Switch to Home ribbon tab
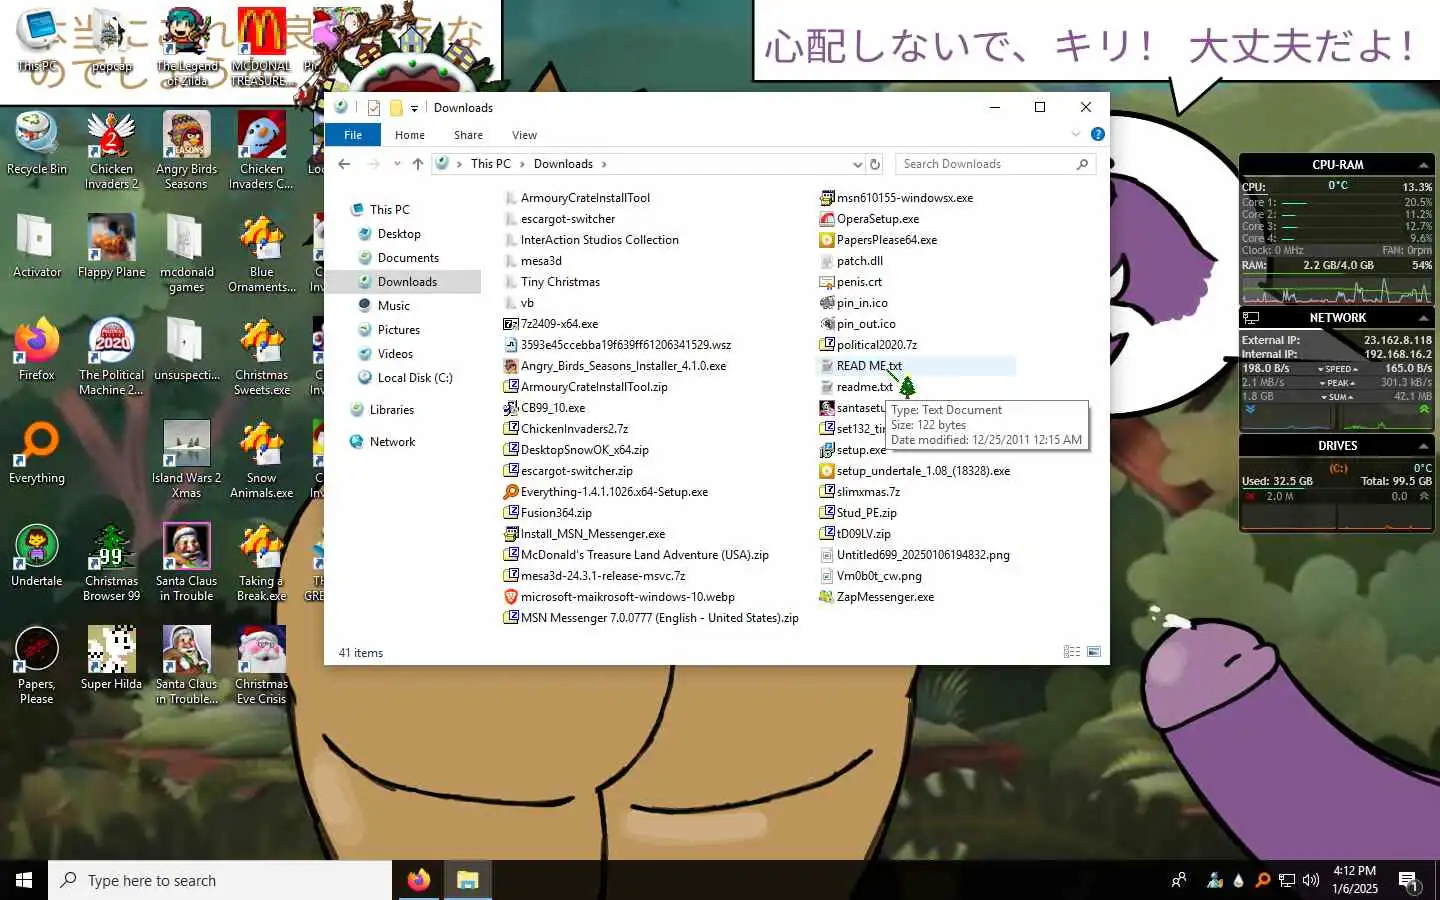 pos(410,135)
